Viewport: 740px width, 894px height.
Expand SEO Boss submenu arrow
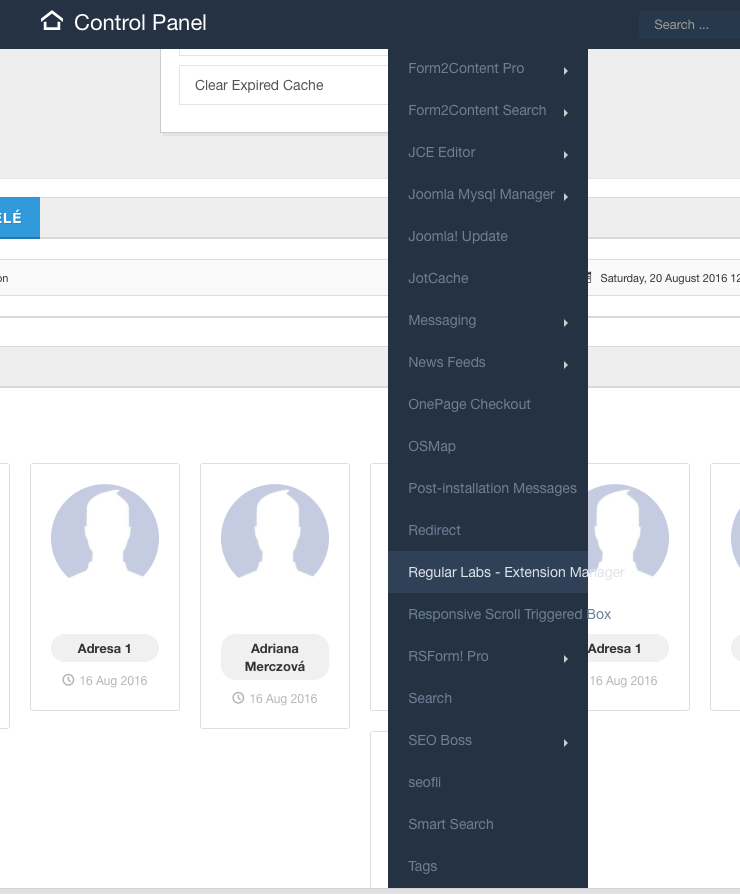566,743
